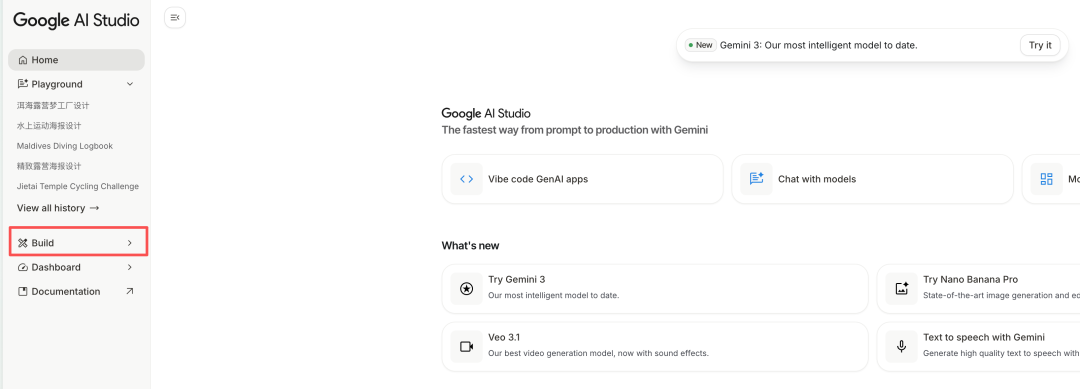Click the Dashboard gauge icon
This screenshot has height=389, width=1080.
23,267
